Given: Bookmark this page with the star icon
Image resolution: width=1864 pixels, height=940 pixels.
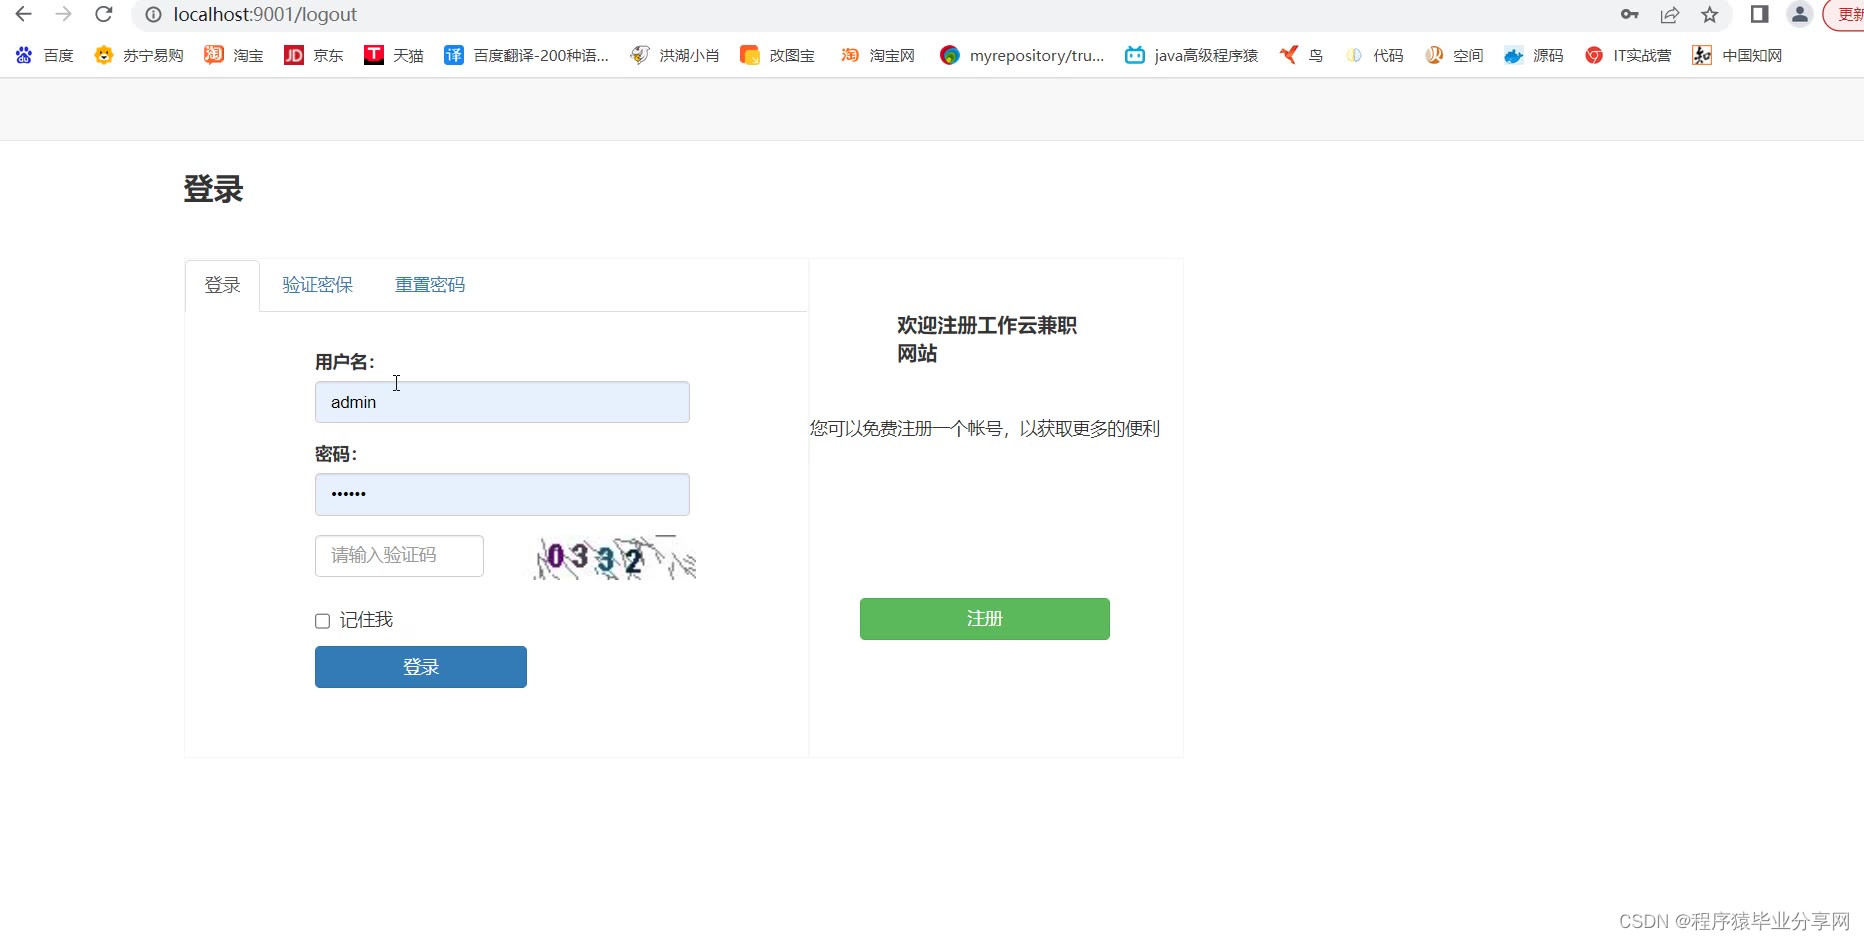Looking at the screenshot, I should click(x=1710, y=14).
